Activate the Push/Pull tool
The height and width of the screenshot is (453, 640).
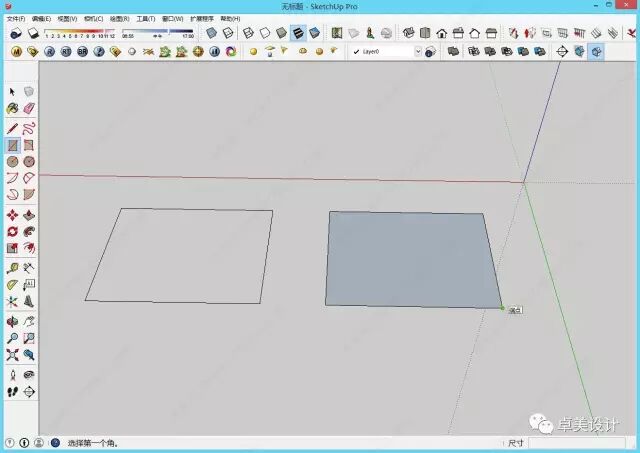pyautogui.click(x=29, y=215)
